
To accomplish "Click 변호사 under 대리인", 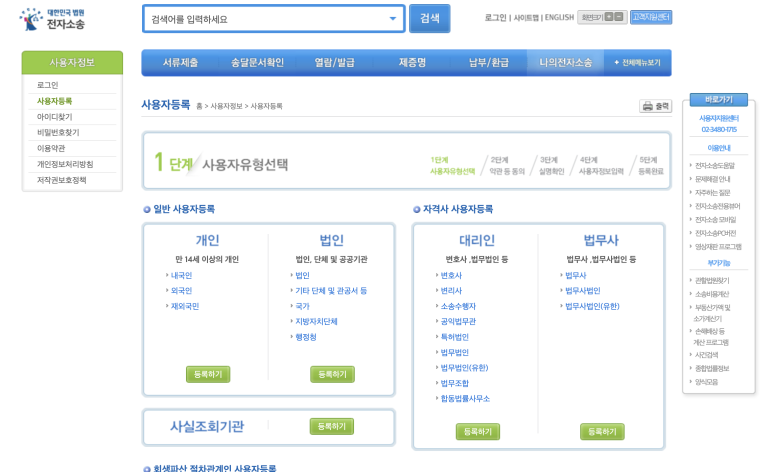I will [x=451, y=275].
